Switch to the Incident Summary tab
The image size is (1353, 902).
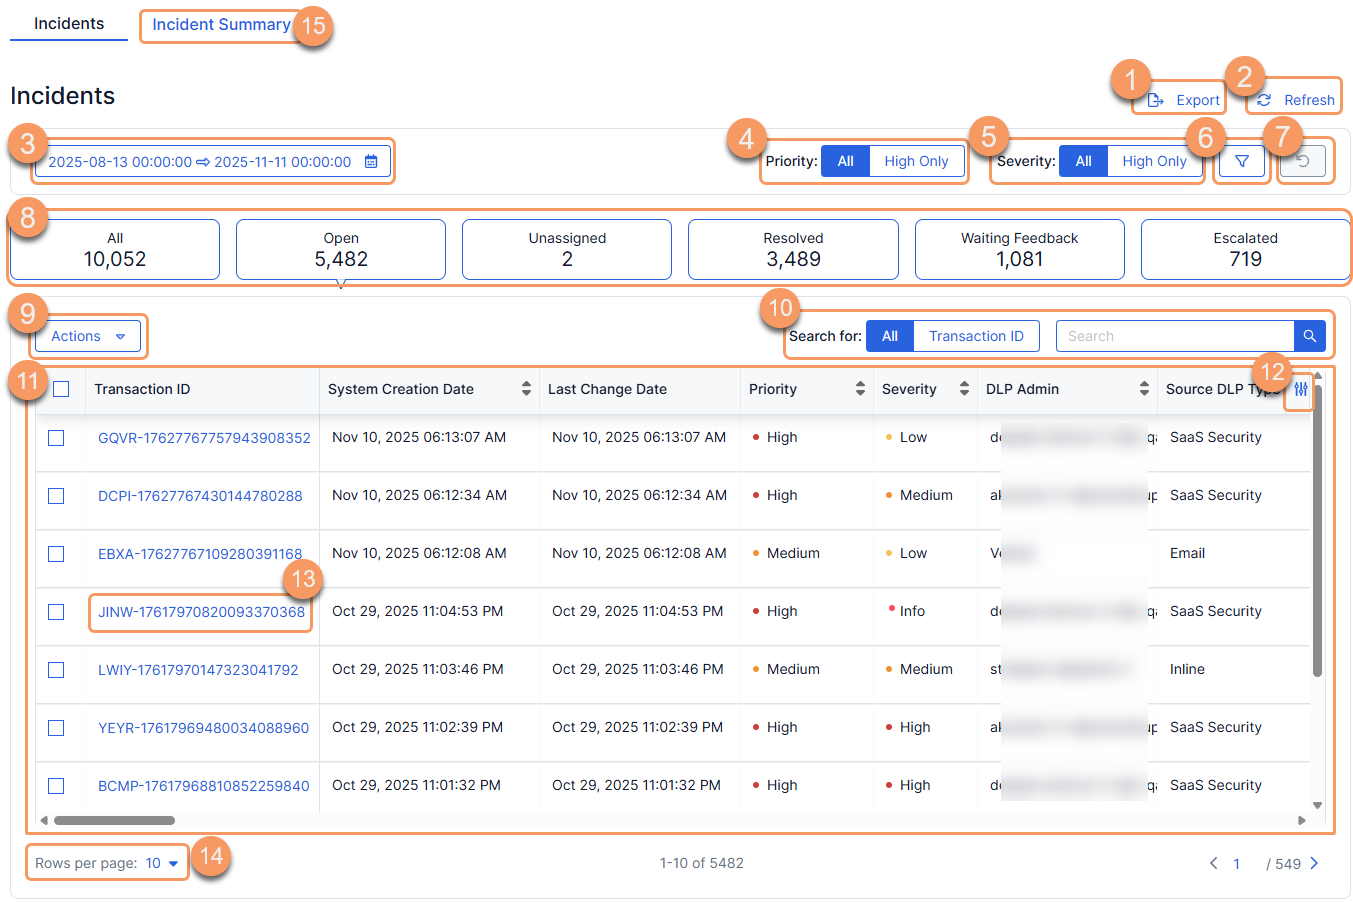click(x=220, y=24)
